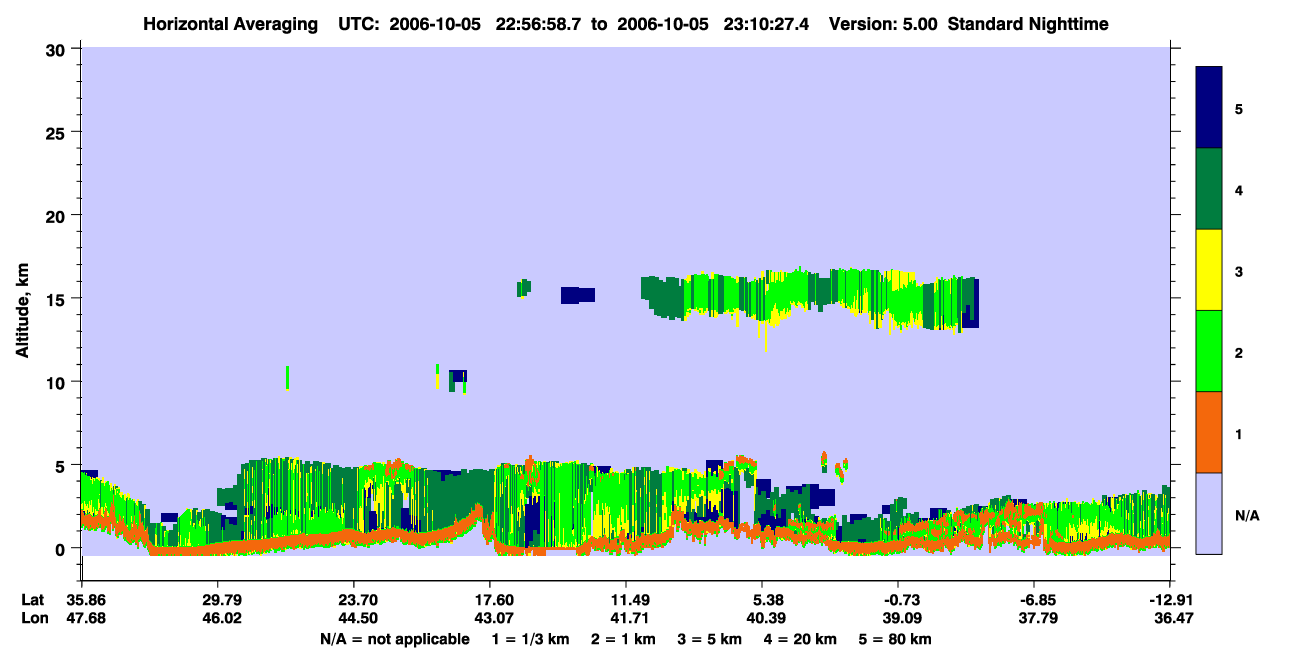Click the colorbar label '5'
The width and height of the screenshot is (1300, 667).
point(1239,108)
